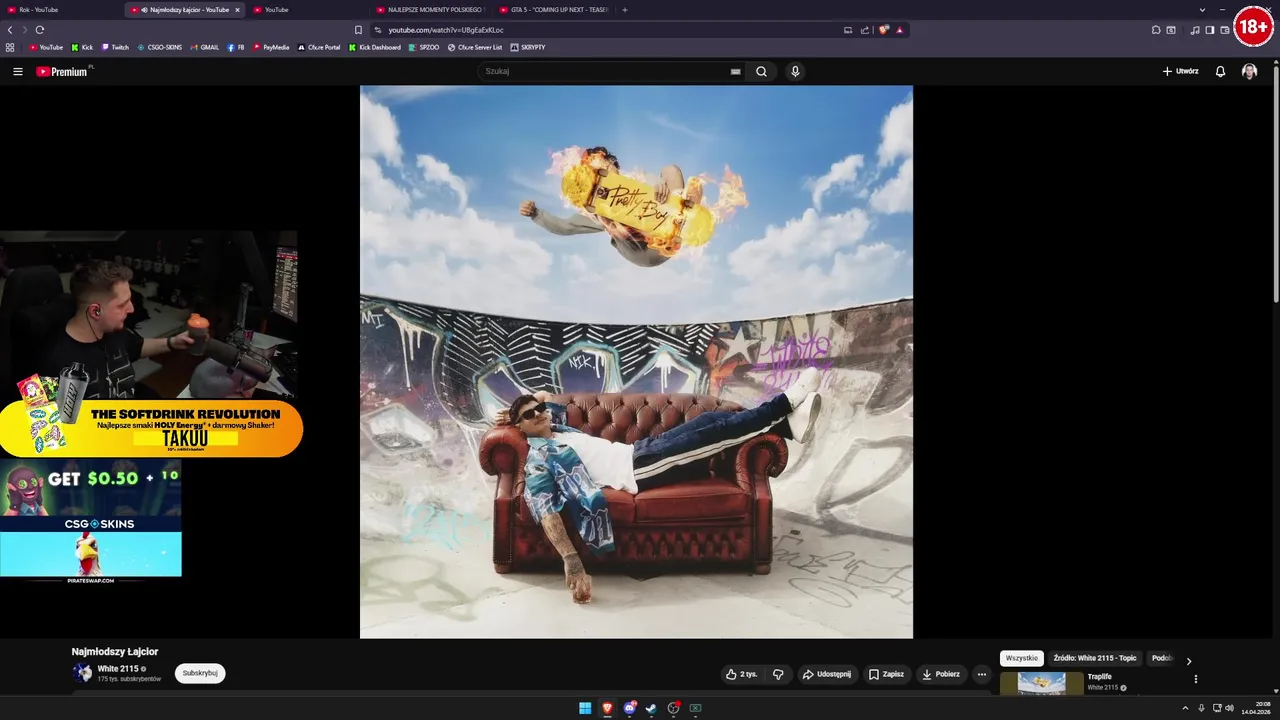Open tab list dropdown chevron
This screenshot has width=1280, height=720.
1202,10
